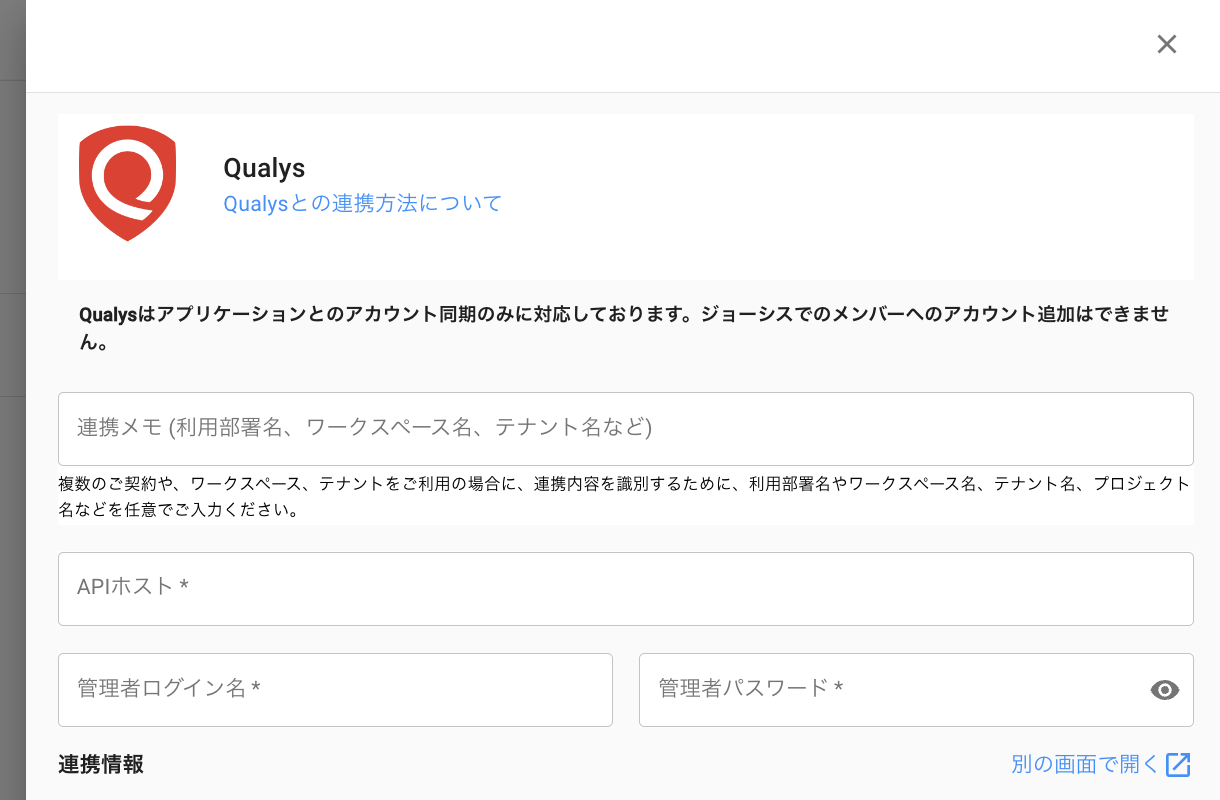The image size is (1220, 800).
Task: Close the Qualys integration panel
Action: [x=1166, y=44]
